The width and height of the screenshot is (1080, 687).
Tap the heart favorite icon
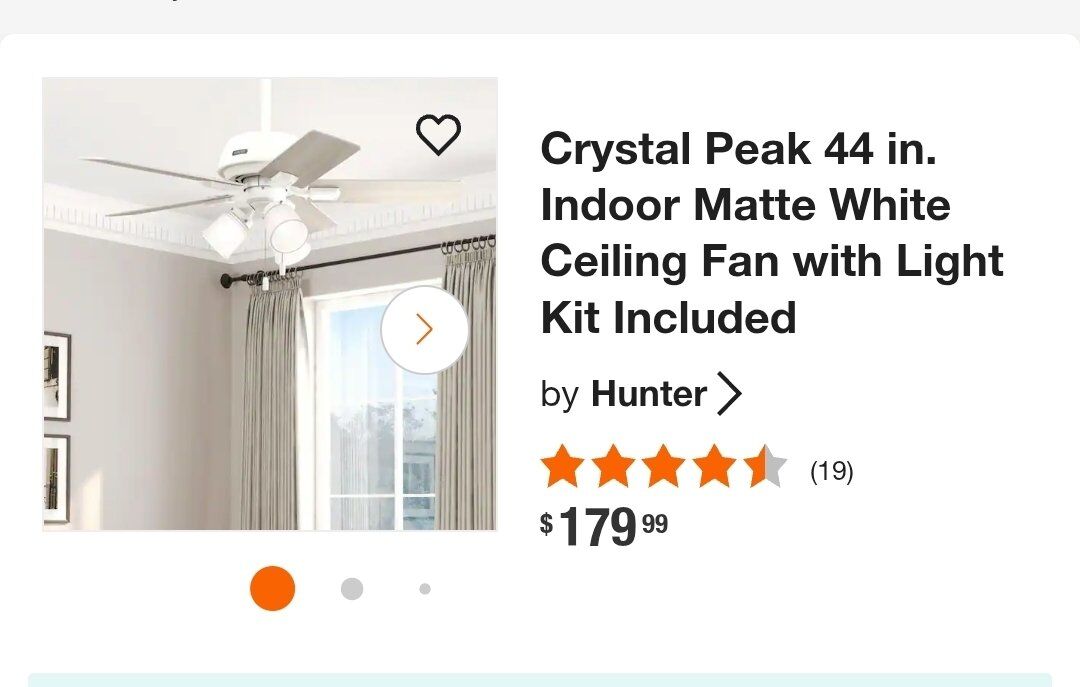(438, 135)
